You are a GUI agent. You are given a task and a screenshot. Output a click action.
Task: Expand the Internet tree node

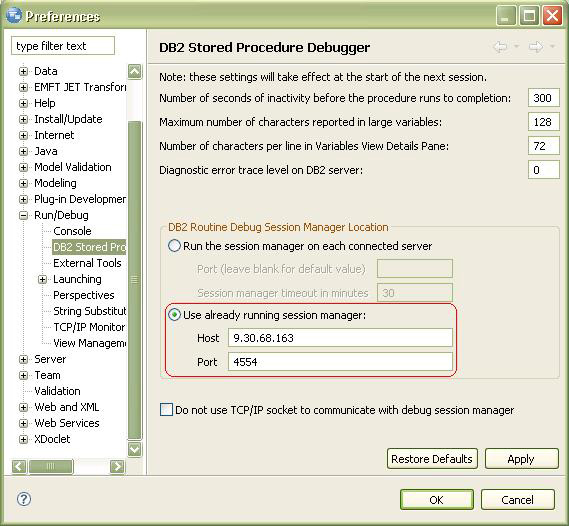(x=23, y=135)
